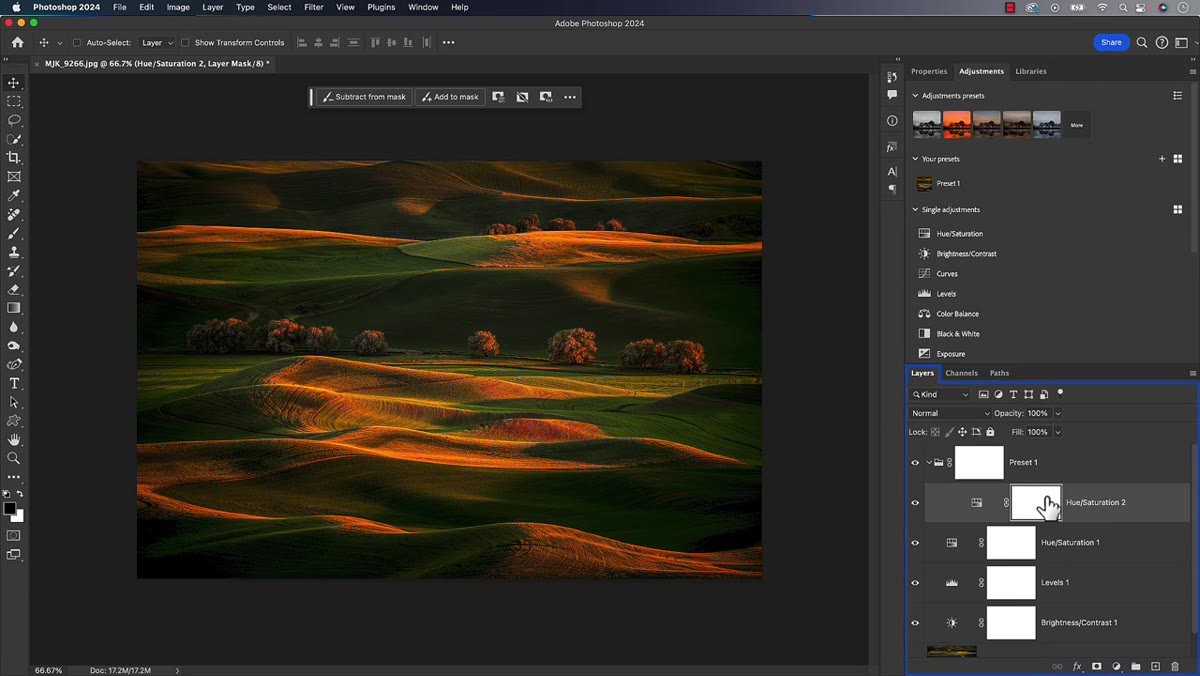Screen dimensions: 1200x676
Task: Select the Move tool
Action: click(14, 83)
